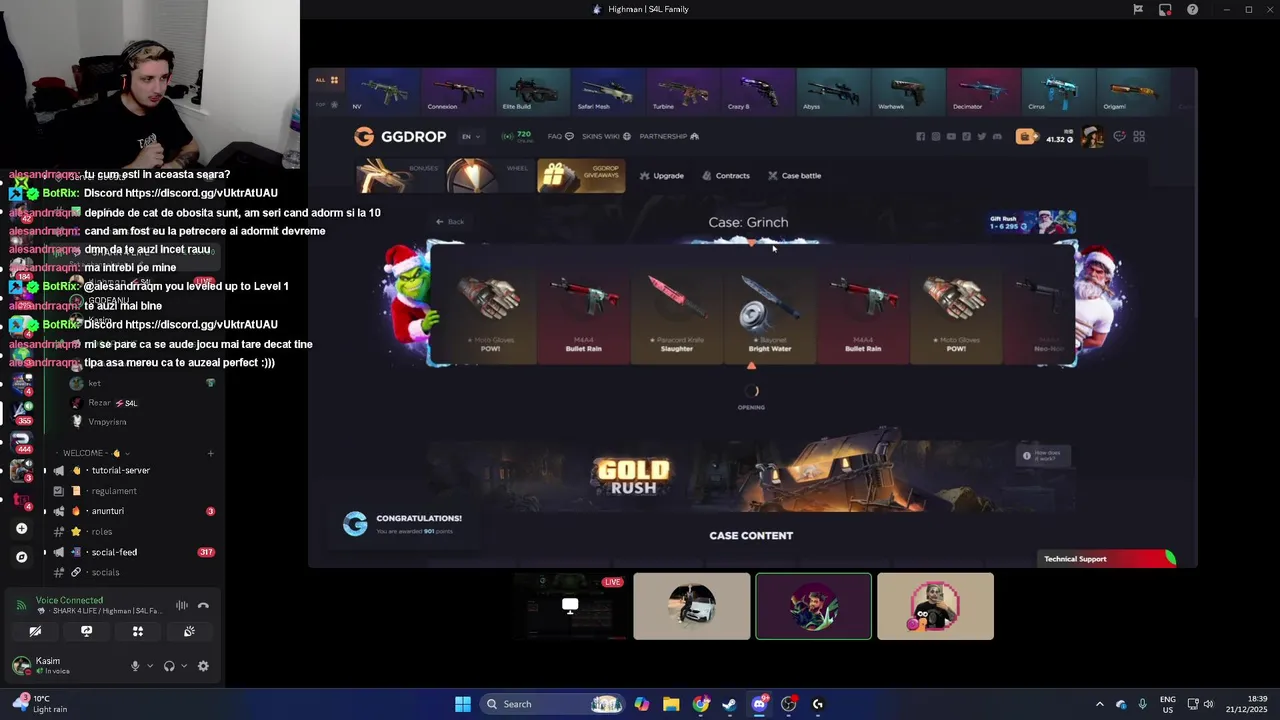Image resolution: width=1280 pixels, height=720 pixels.
Task: Go Back from the Grinch case
Action: (450, 221)
